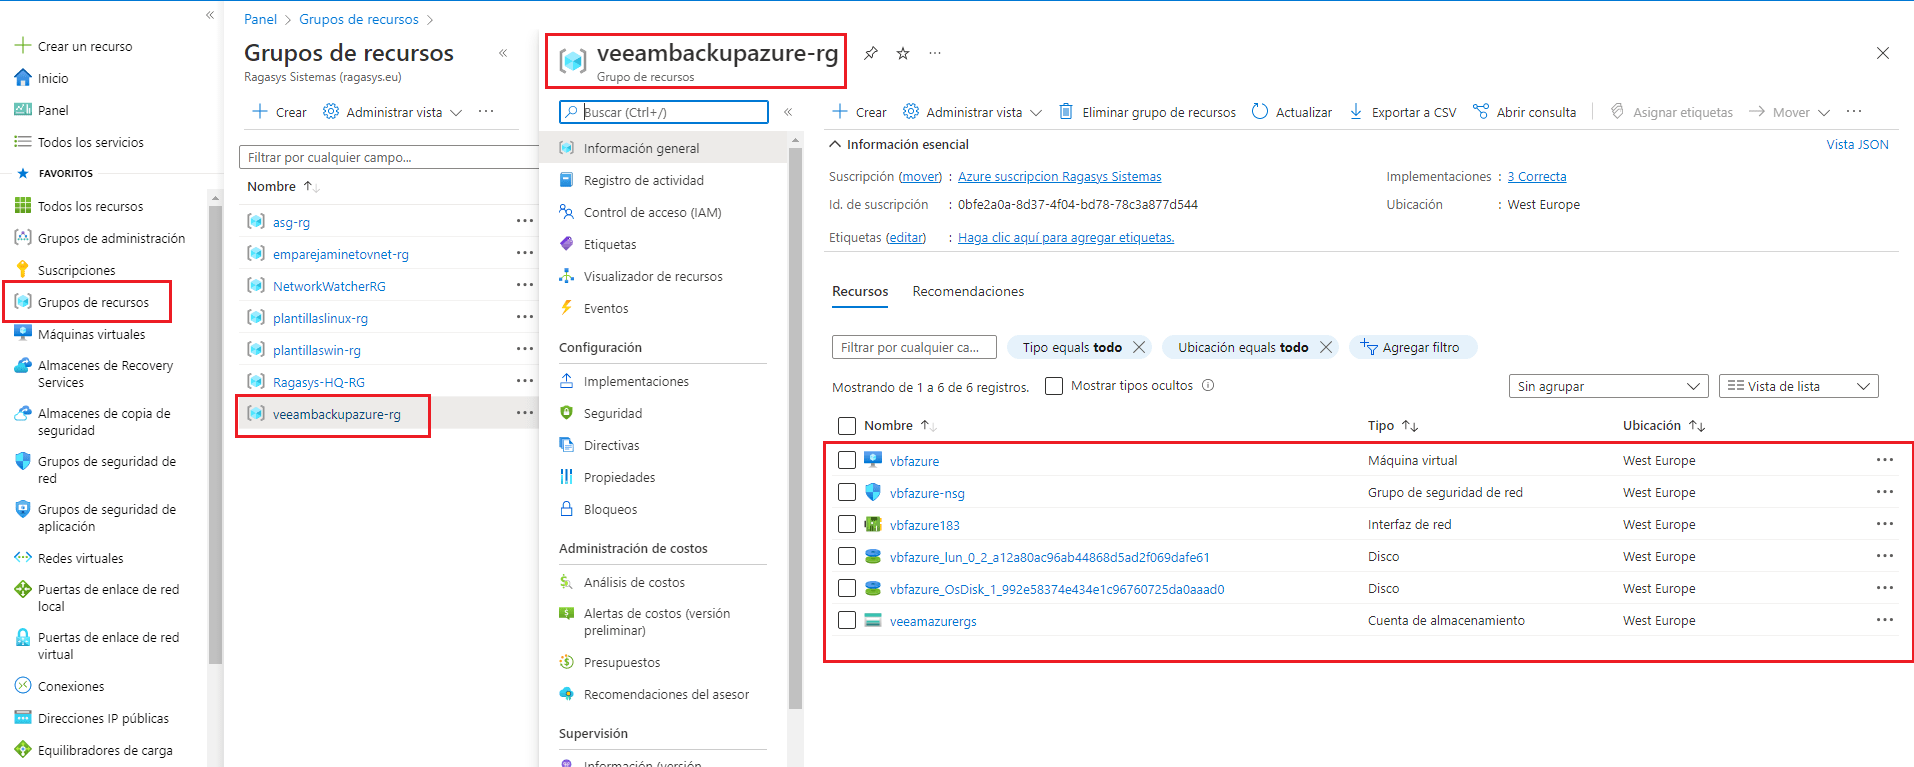Click Crear in Grupos de recursos panel

[x=280, y=112]
